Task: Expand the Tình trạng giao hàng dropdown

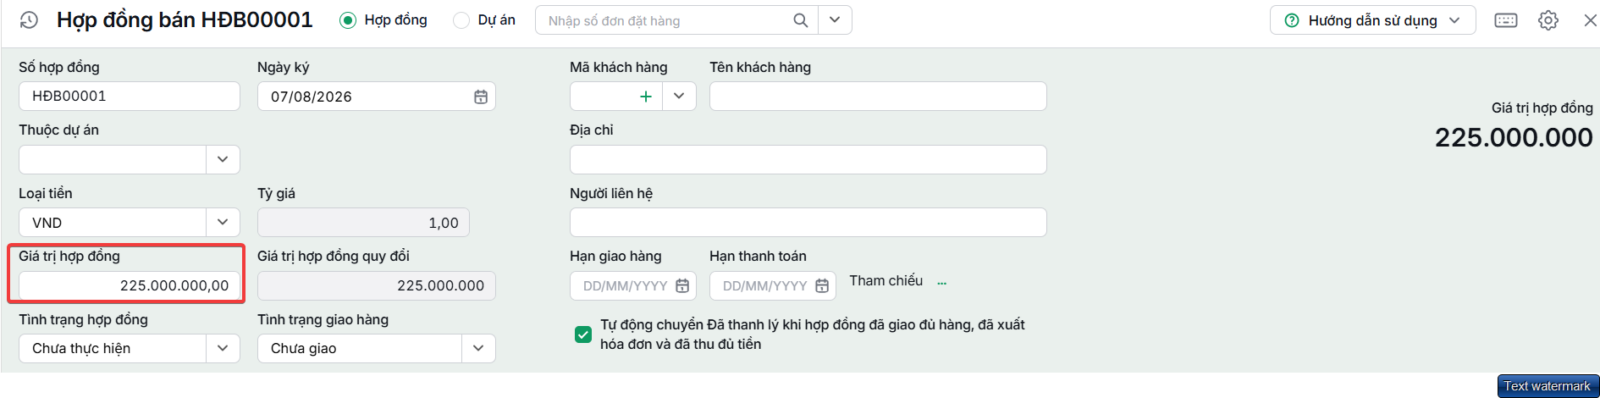Action: (478, 348)
